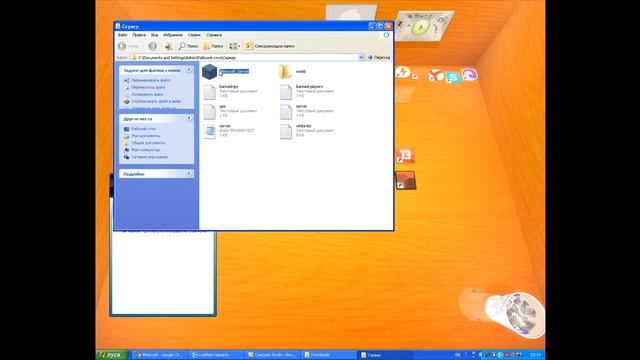640x360 pixels.
Task: Click the lightning bolt desktop shortcut icon
Action: tap(403, 73)
